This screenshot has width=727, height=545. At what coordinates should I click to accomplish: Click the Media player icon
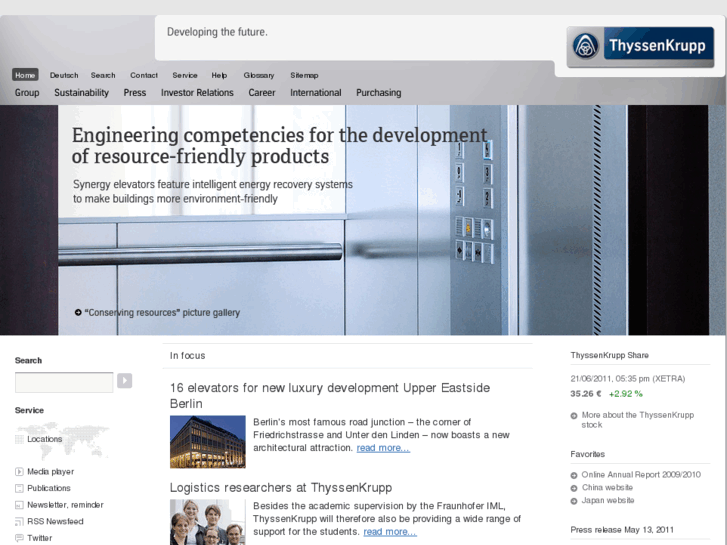19,472
